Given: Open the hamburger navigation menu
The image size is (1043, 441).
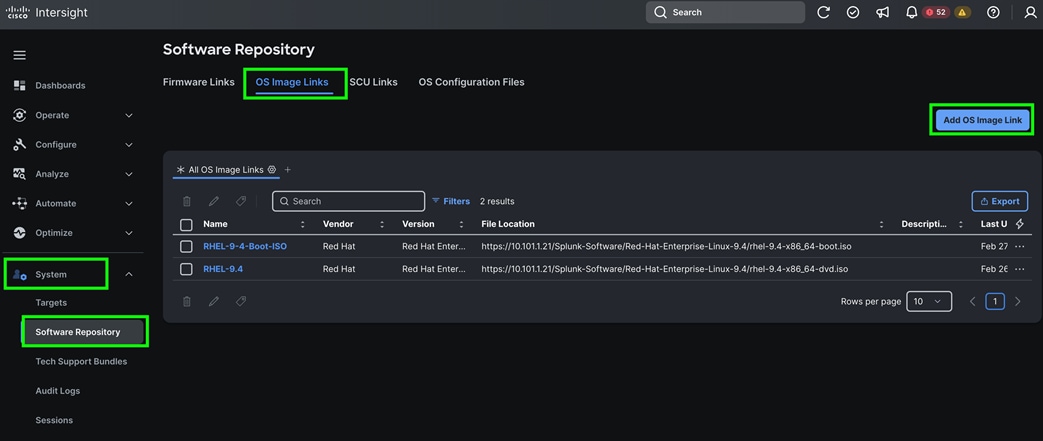Looking at the screenshot, I should point(19,55).
